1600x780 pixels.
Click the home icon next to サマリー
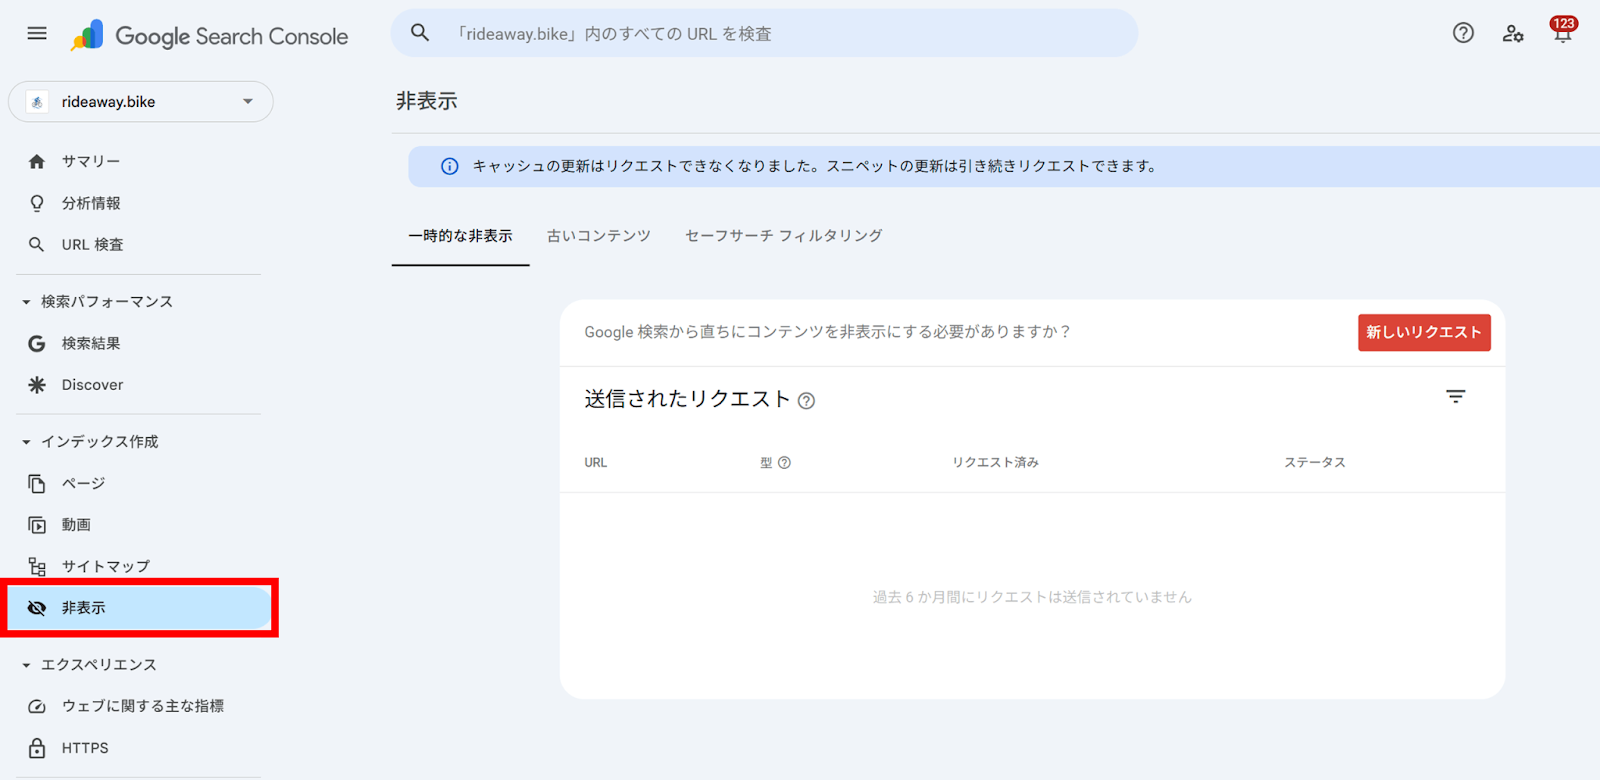(x=37, y=161)
